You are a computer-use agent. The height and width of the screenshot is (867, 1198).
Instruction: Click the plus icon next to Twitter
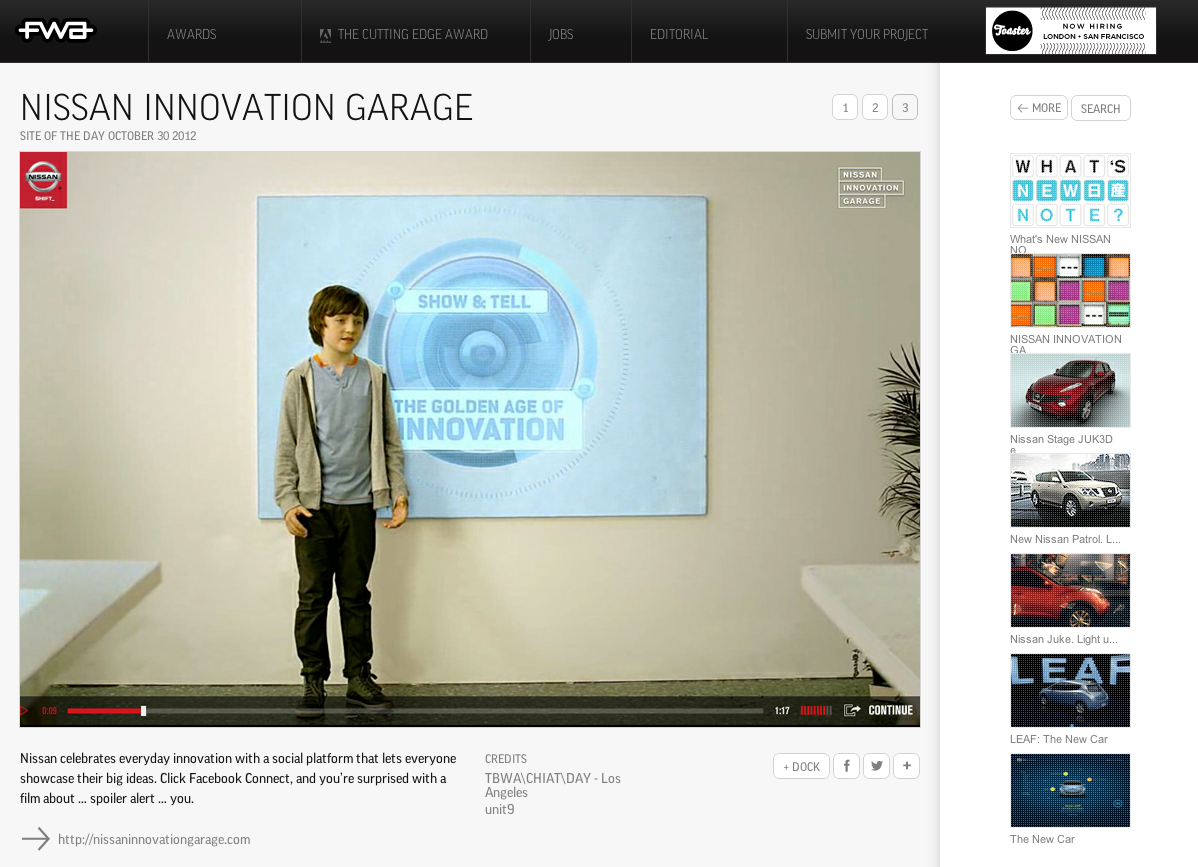point(906,765)
